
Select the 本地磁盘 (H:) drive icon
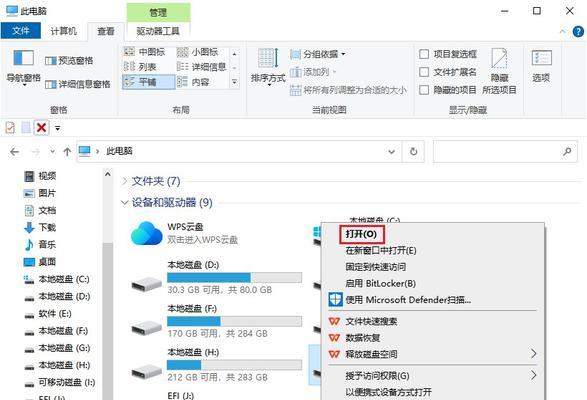click(146, 371)
